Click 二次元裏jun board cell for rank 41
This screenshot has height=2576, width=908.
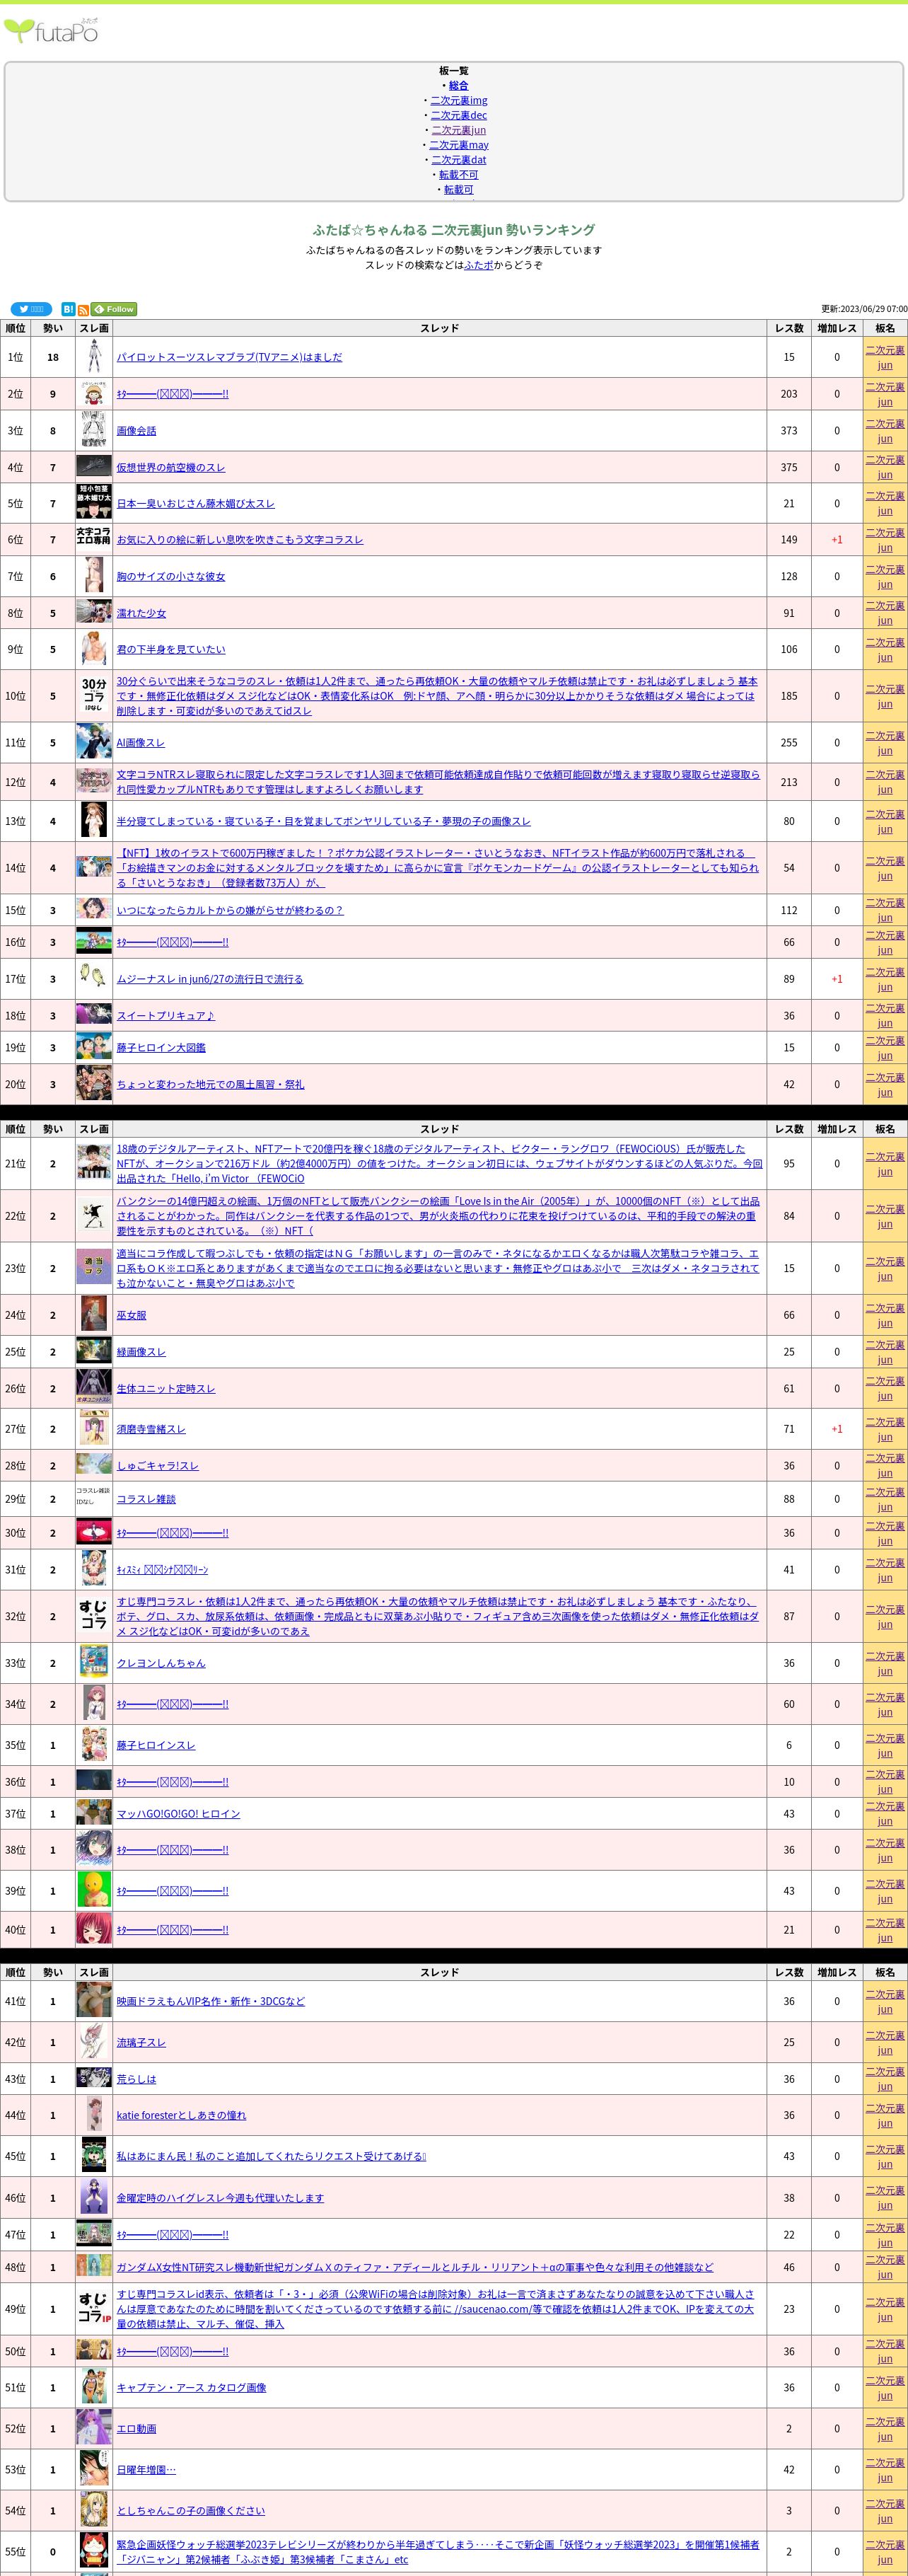click(885, 2002)
